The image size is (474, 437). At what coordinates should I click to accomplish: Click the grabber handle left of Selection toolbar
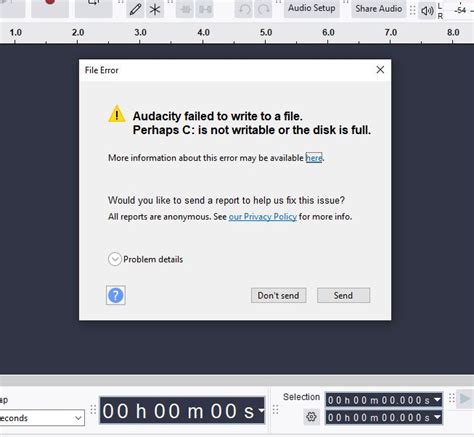tap(275, 410)
